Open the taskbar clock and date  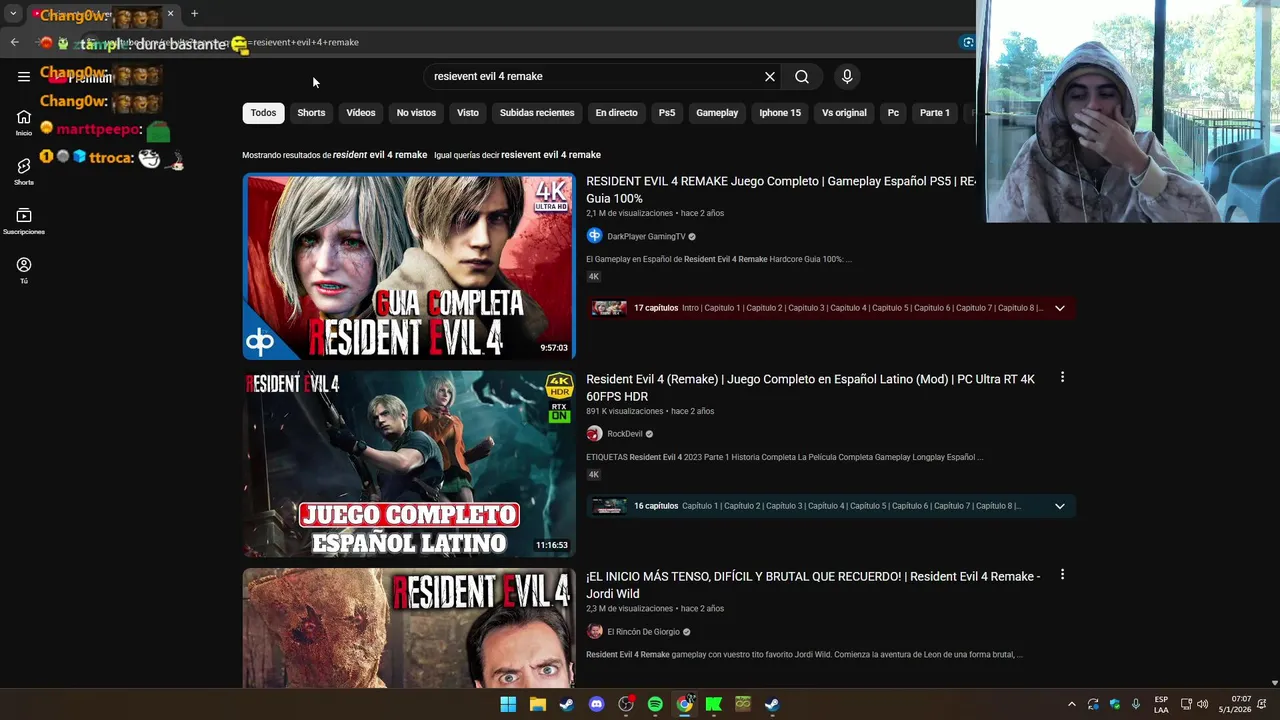click(x=1235, y=704)
